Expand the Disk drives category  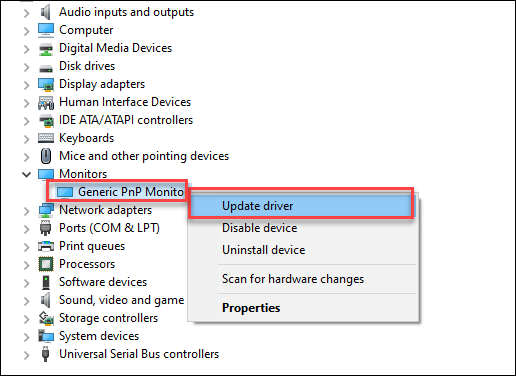coord(26,66)
